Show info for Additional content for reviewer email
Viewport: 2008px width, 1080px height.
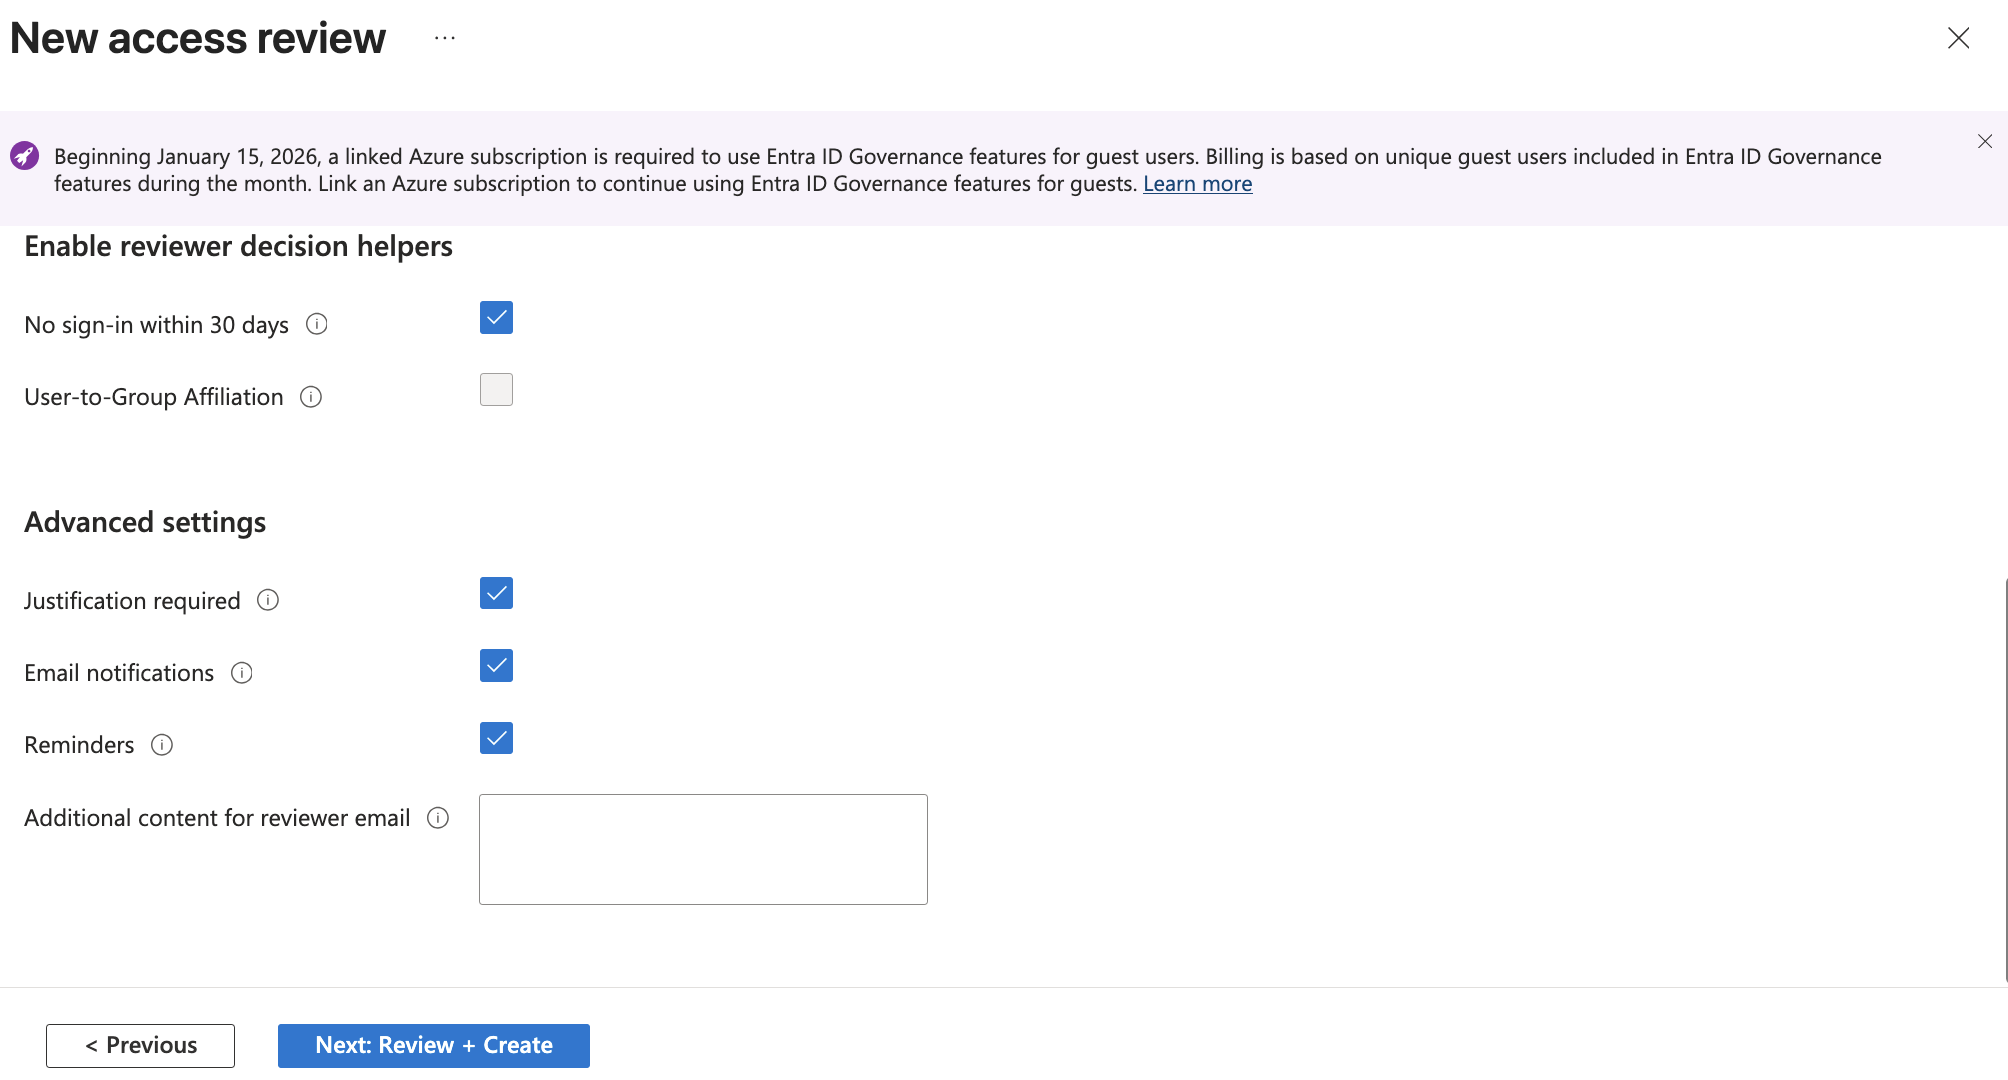[438, 818]
